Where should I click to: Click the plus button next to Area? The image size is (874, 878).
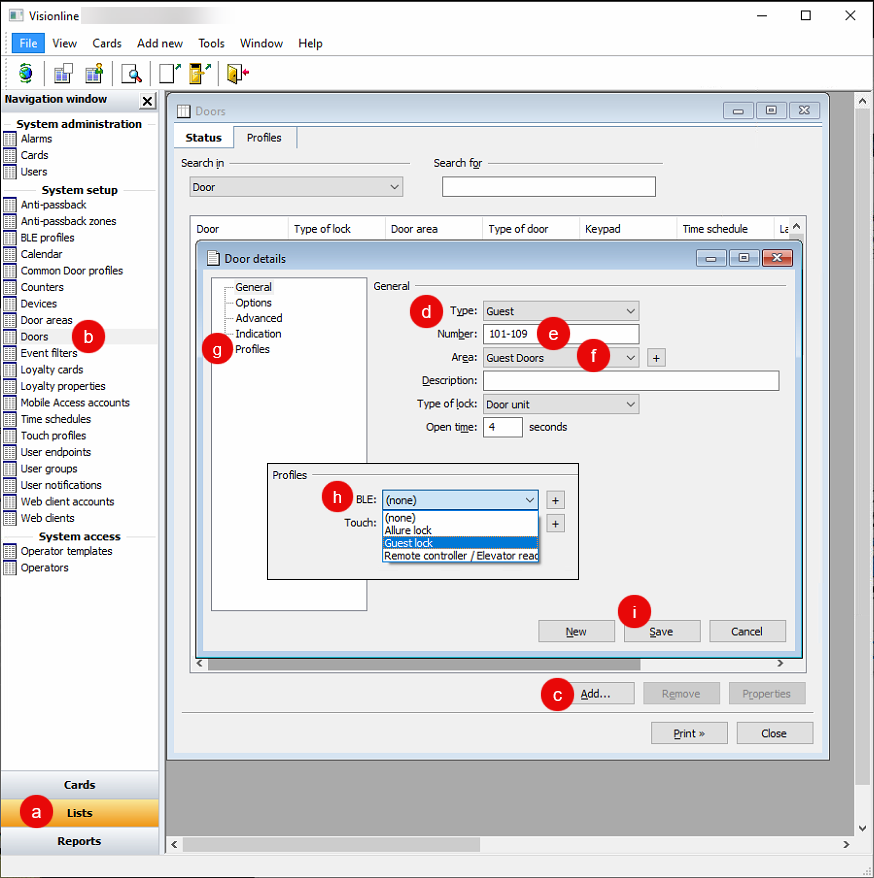click(x=656, y=358)
